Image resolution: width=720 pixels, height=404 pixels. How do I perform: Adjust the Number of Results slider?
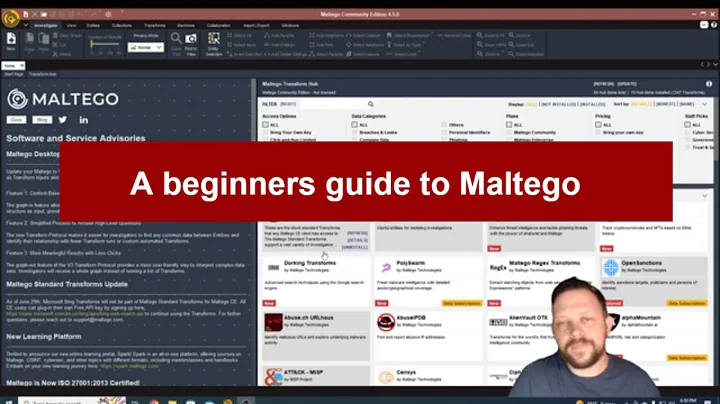pyautogui.click(x=105, y=44)
